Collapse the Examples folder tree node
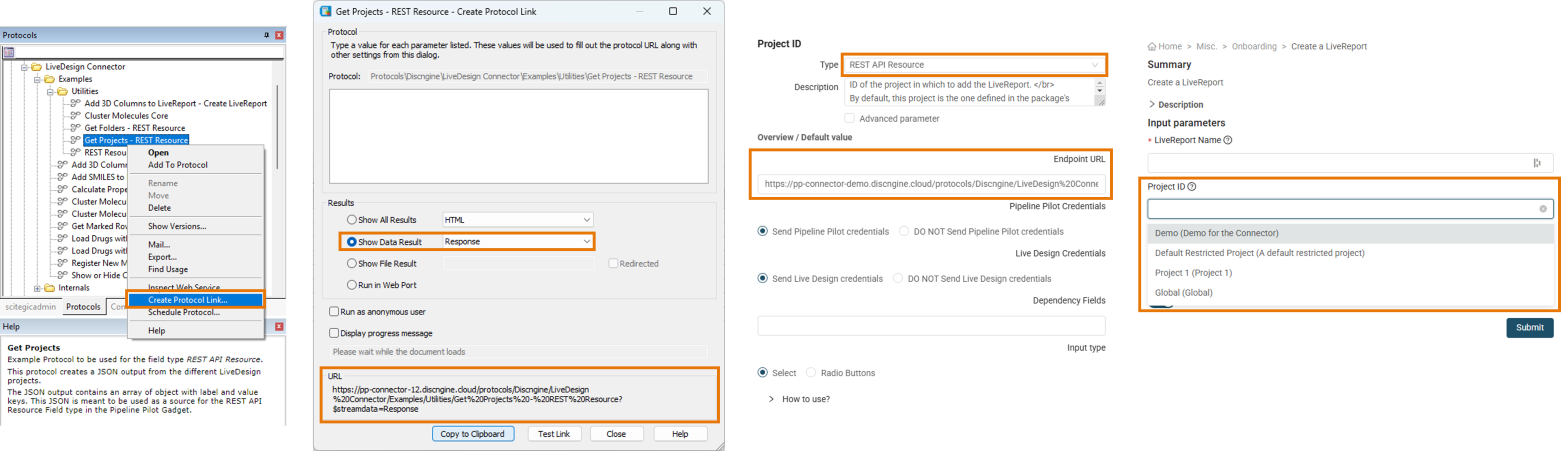Screen dimensions: 1561x451 pos(36,78)
